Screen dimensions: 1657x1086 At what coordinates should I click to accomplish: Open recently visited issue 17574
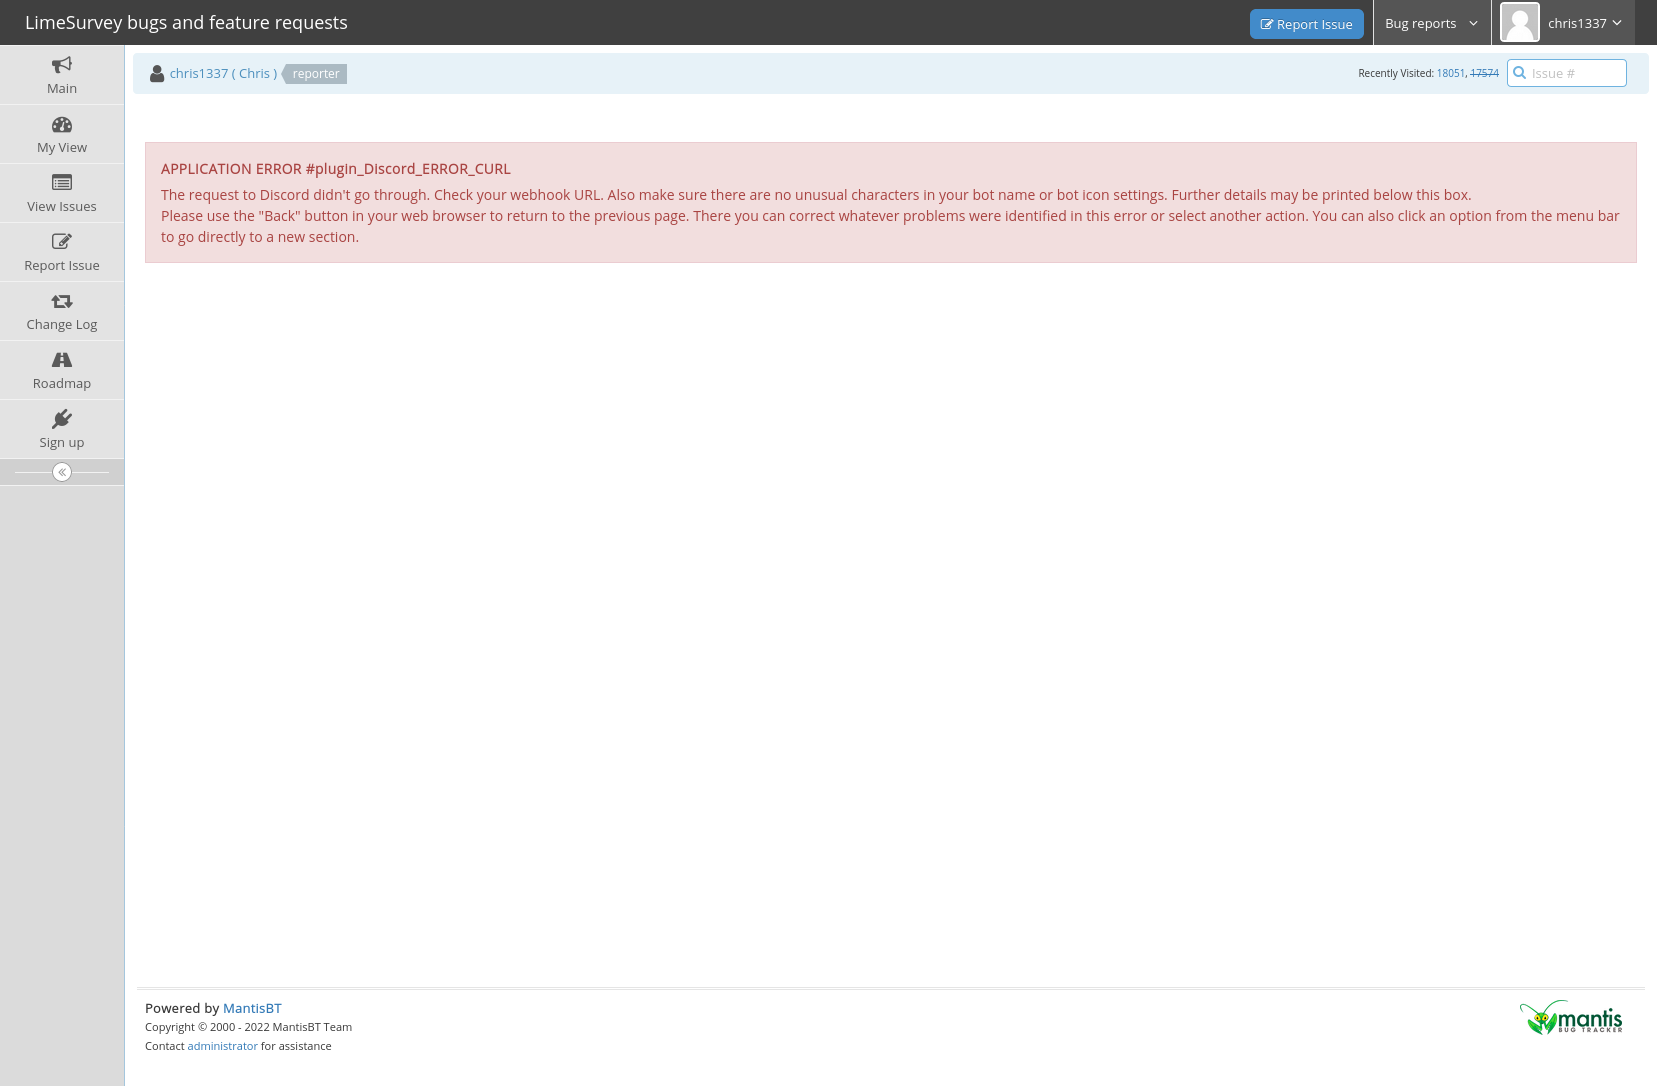(x=1484, y=74)
